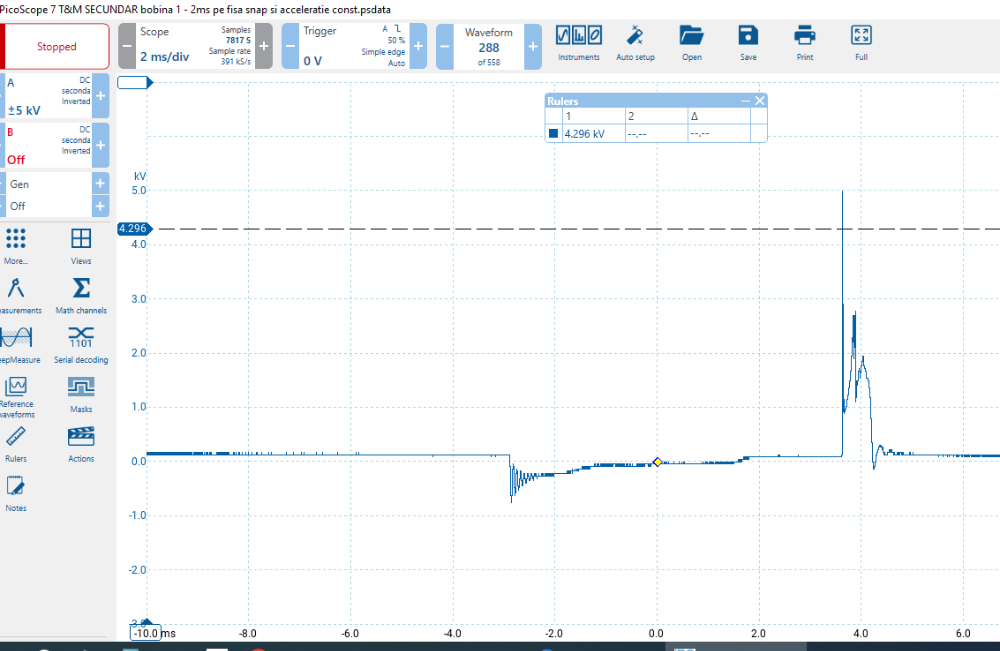Click the Open file button
Screen dimensions: 1000x651
pyautogui.click(x=692, y=41)
